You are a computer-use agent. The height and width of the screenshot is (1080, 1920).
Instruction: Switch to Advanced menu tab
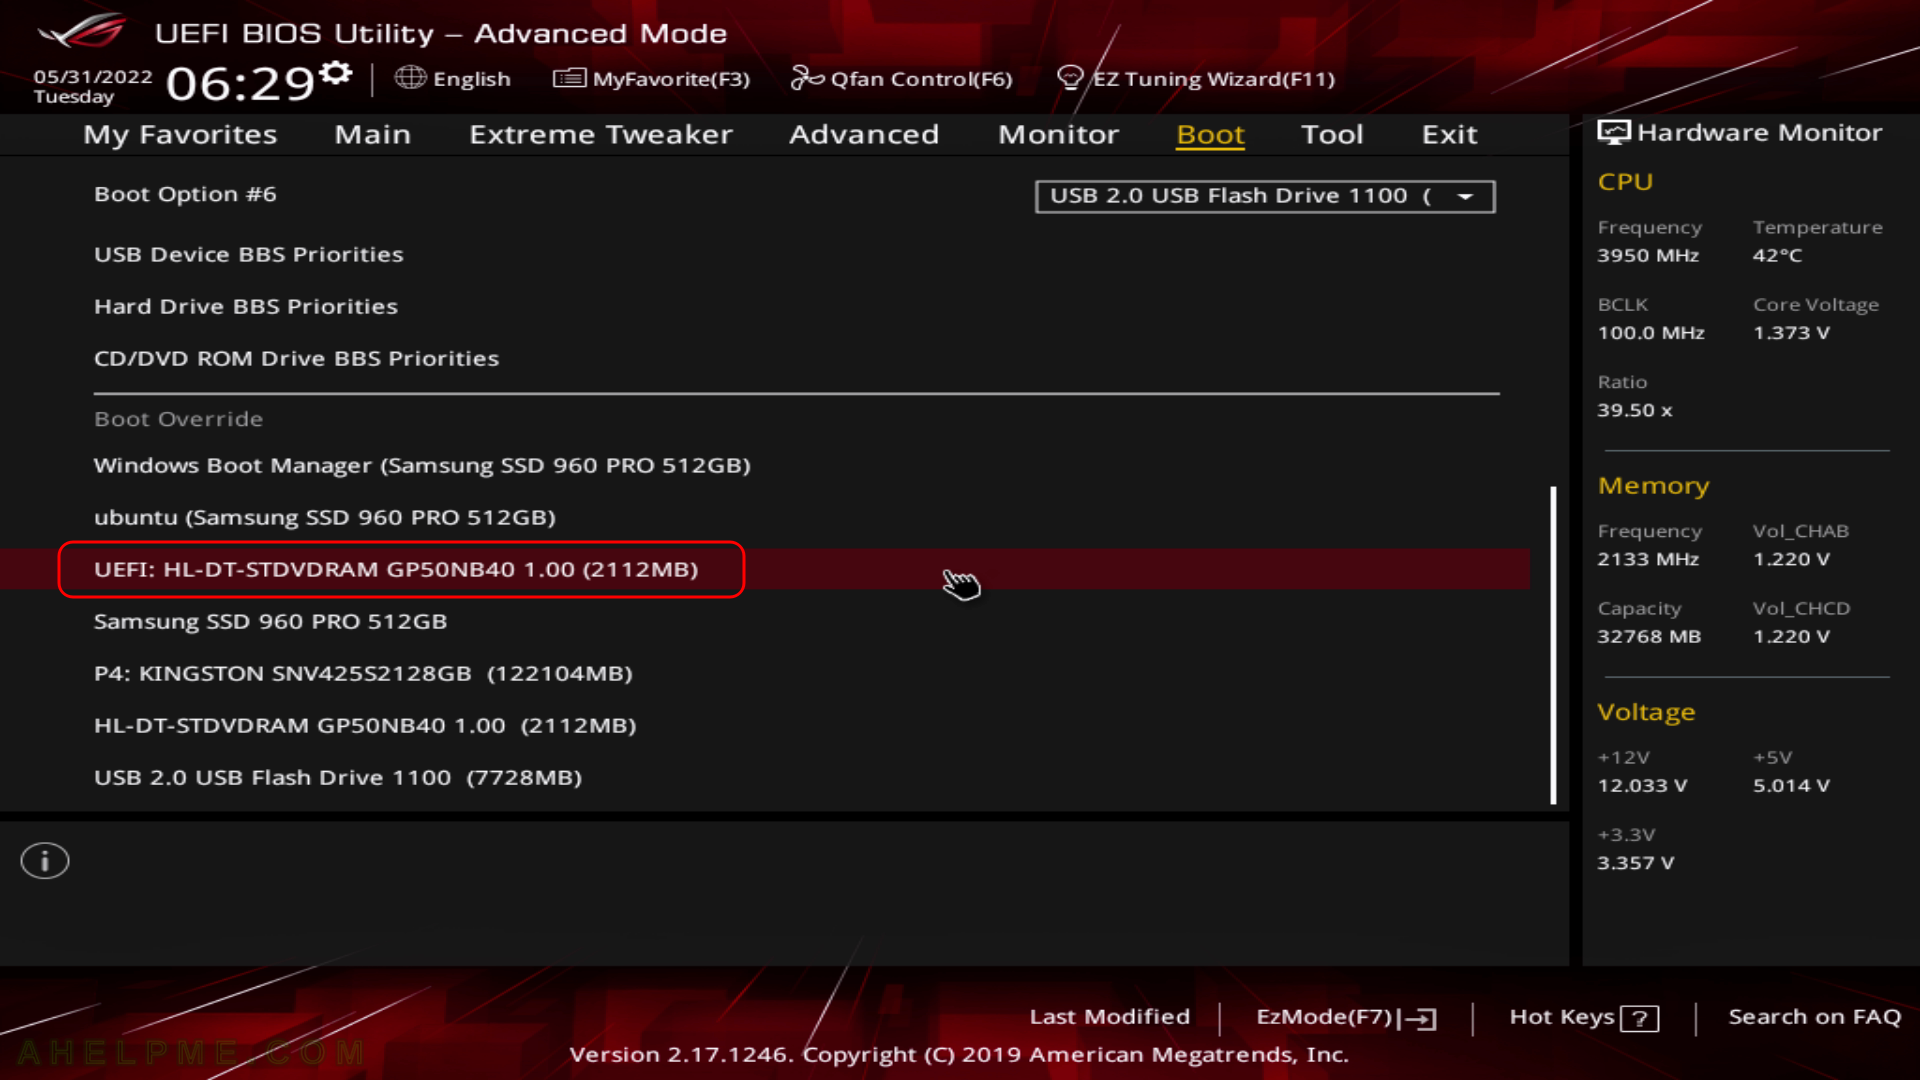pyautogui.click(x=862, y=132)
